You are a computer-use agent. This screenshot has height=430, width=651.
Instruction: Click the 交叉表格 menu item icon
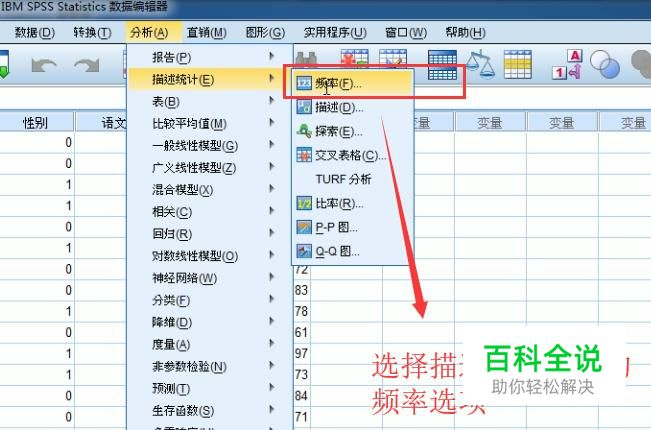point(304,155)
